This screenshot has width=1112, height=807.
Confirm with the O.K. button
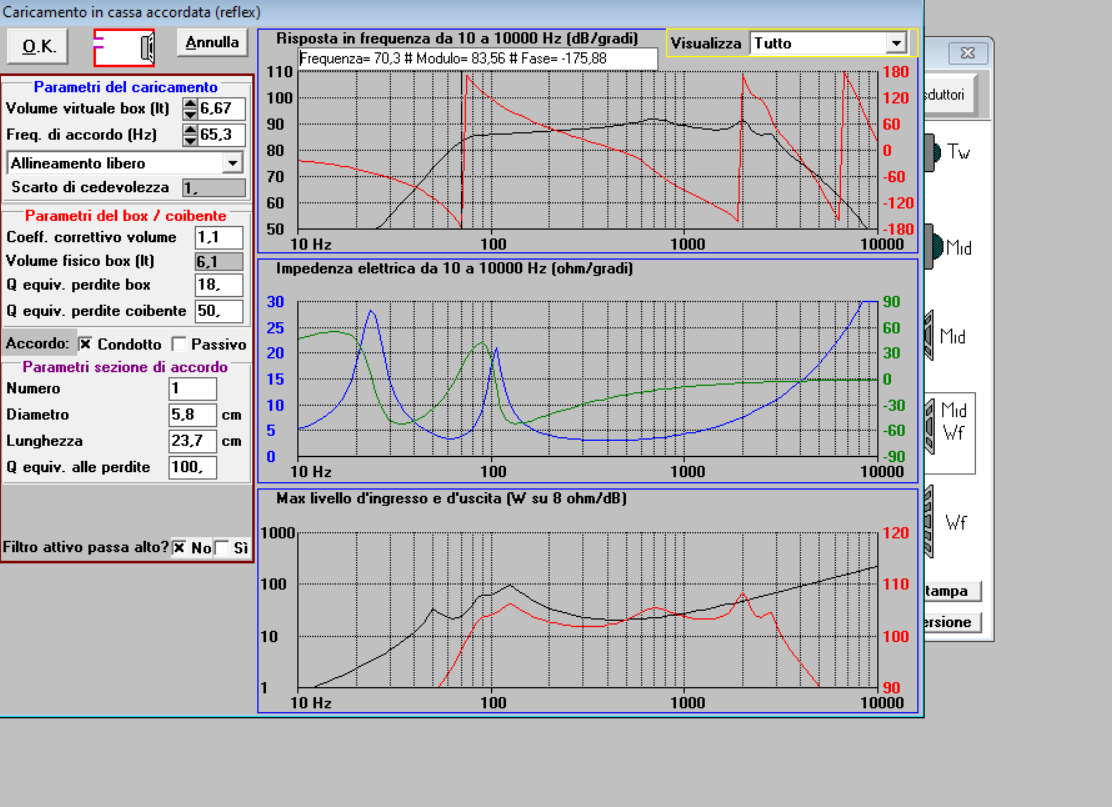38,47
